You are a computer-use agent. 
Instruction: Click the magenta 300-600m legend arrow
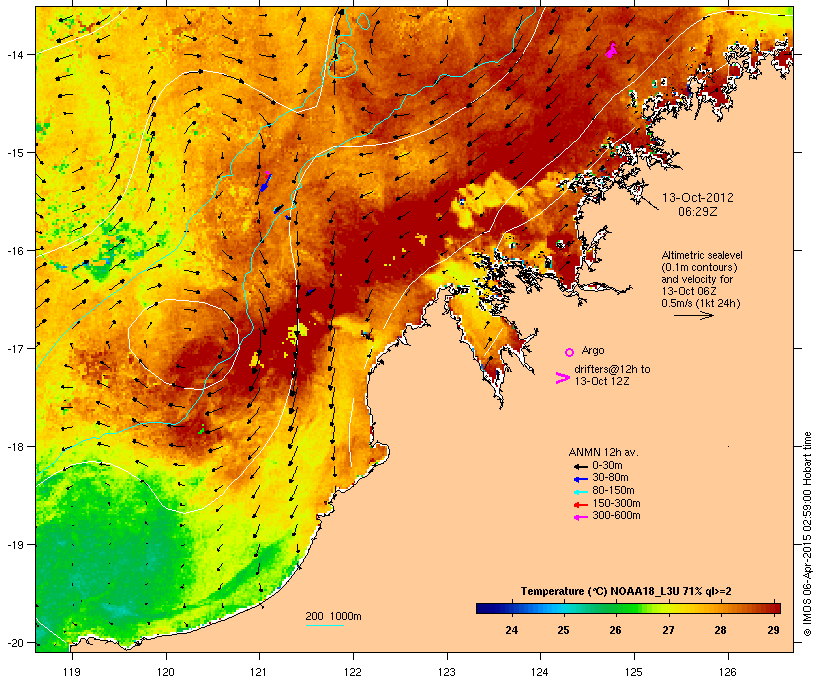tap(581, 517)
